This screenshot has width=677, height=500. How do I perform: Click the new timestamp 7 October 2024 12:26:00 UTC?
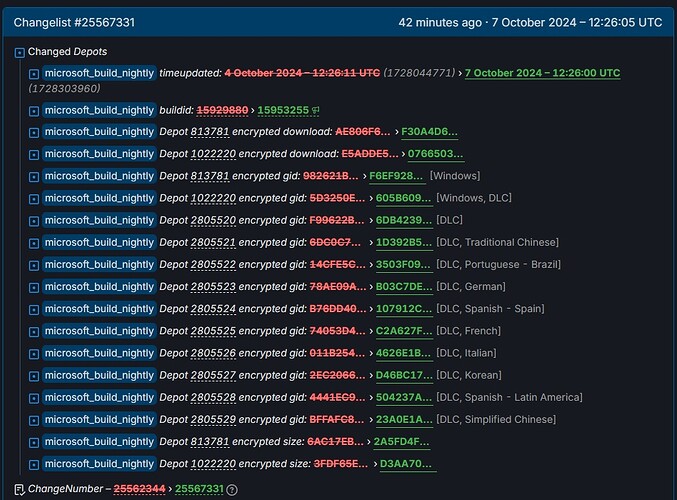click(542, 73)
